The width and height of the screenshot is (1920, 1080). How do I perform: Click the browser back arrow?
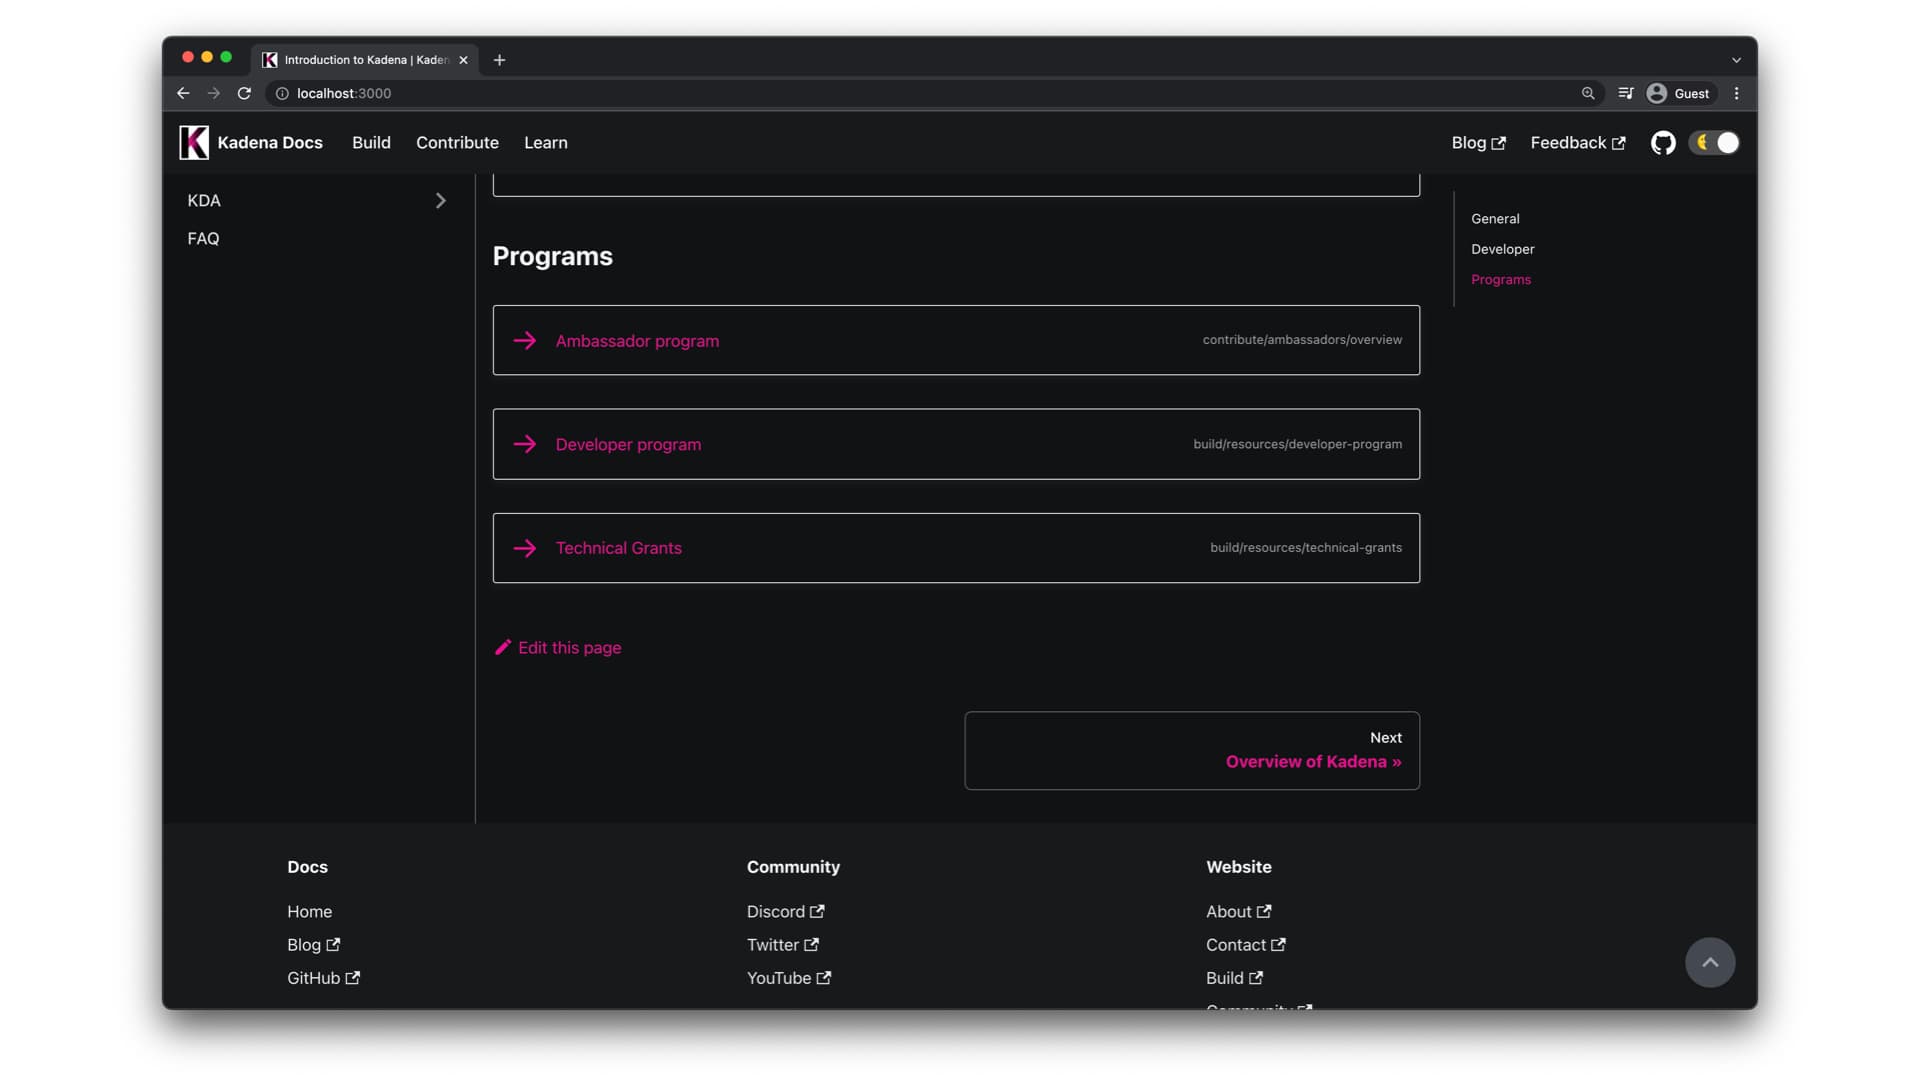click(x=183, y=93)
